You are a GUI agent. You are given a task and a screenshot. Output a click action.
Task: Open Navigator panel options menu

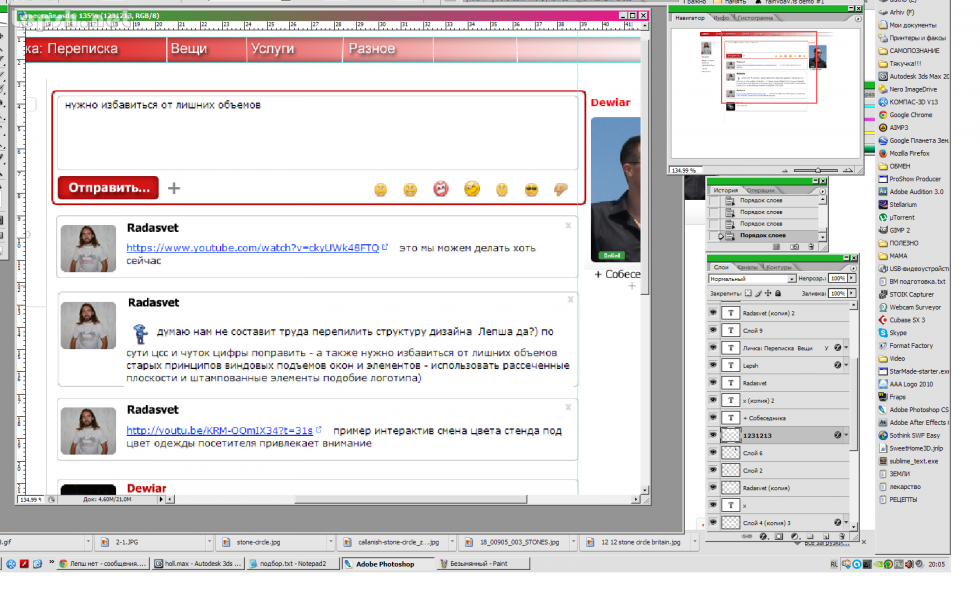(857, 19)
